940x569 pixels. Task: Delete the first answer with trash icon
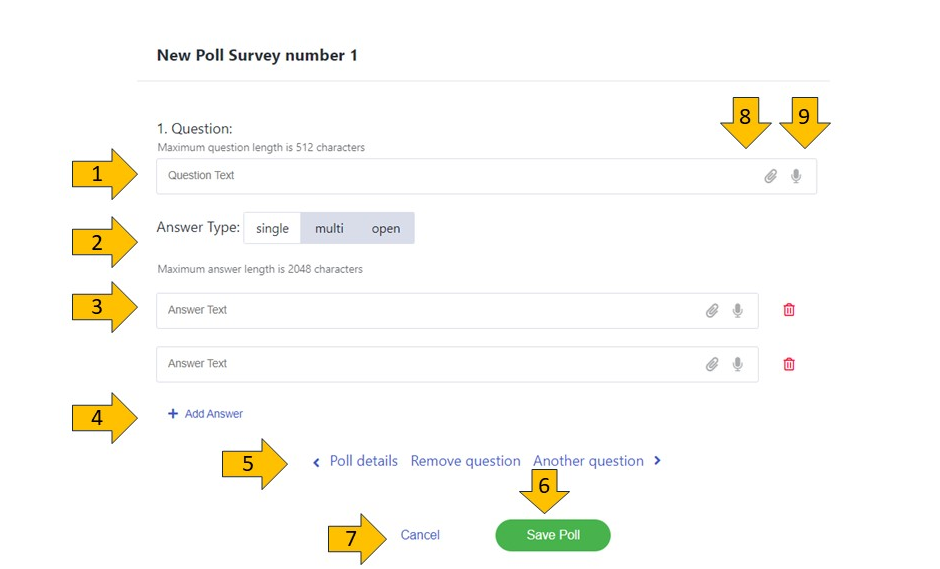(x=789, y=310)
